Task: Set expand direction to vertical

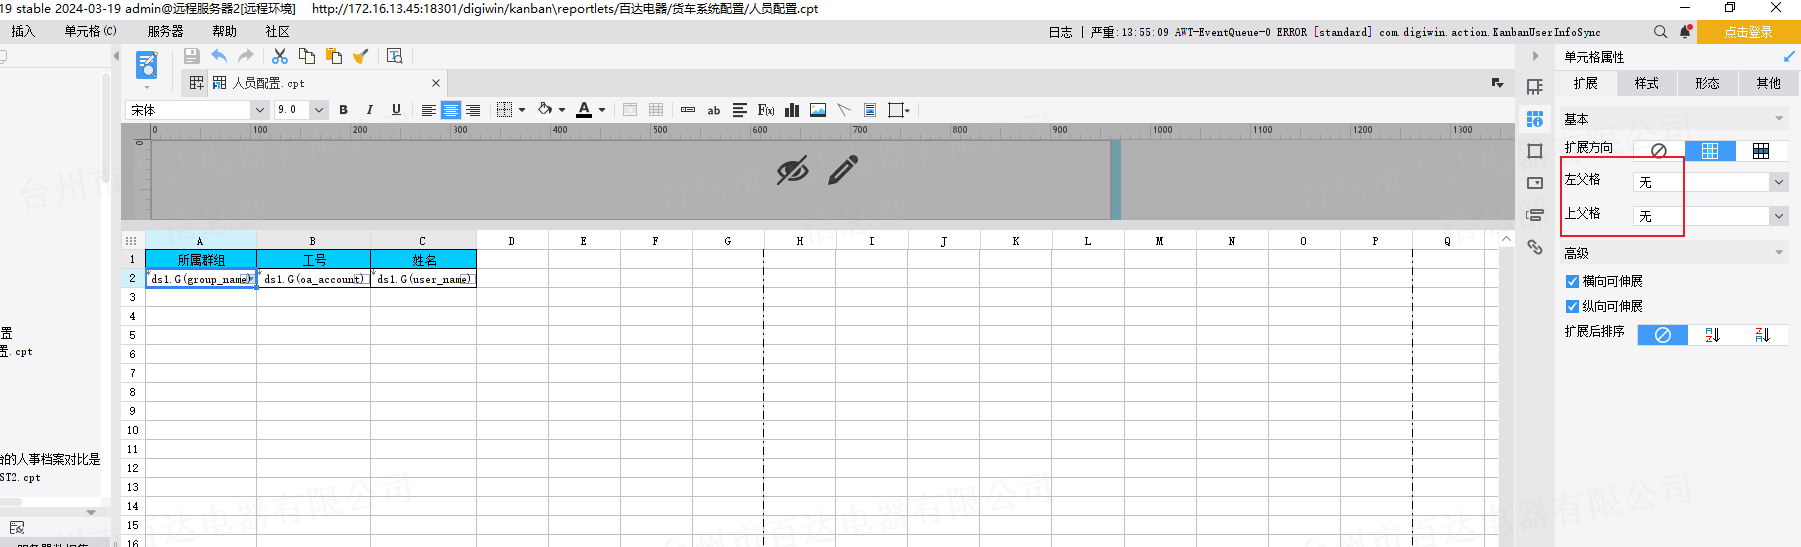Action: click(1710, 151)
